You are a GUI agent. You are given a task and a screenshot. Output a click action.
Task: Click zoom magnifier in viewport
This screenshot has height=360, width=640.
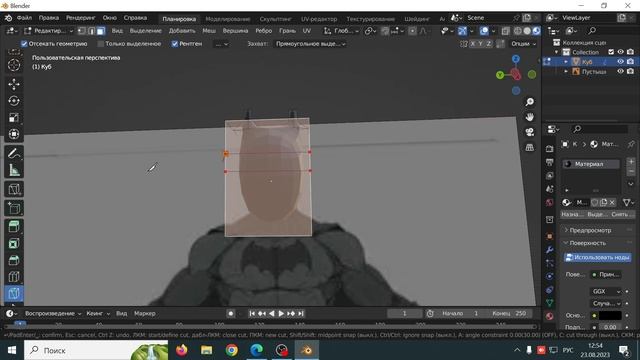pos(529,102)
